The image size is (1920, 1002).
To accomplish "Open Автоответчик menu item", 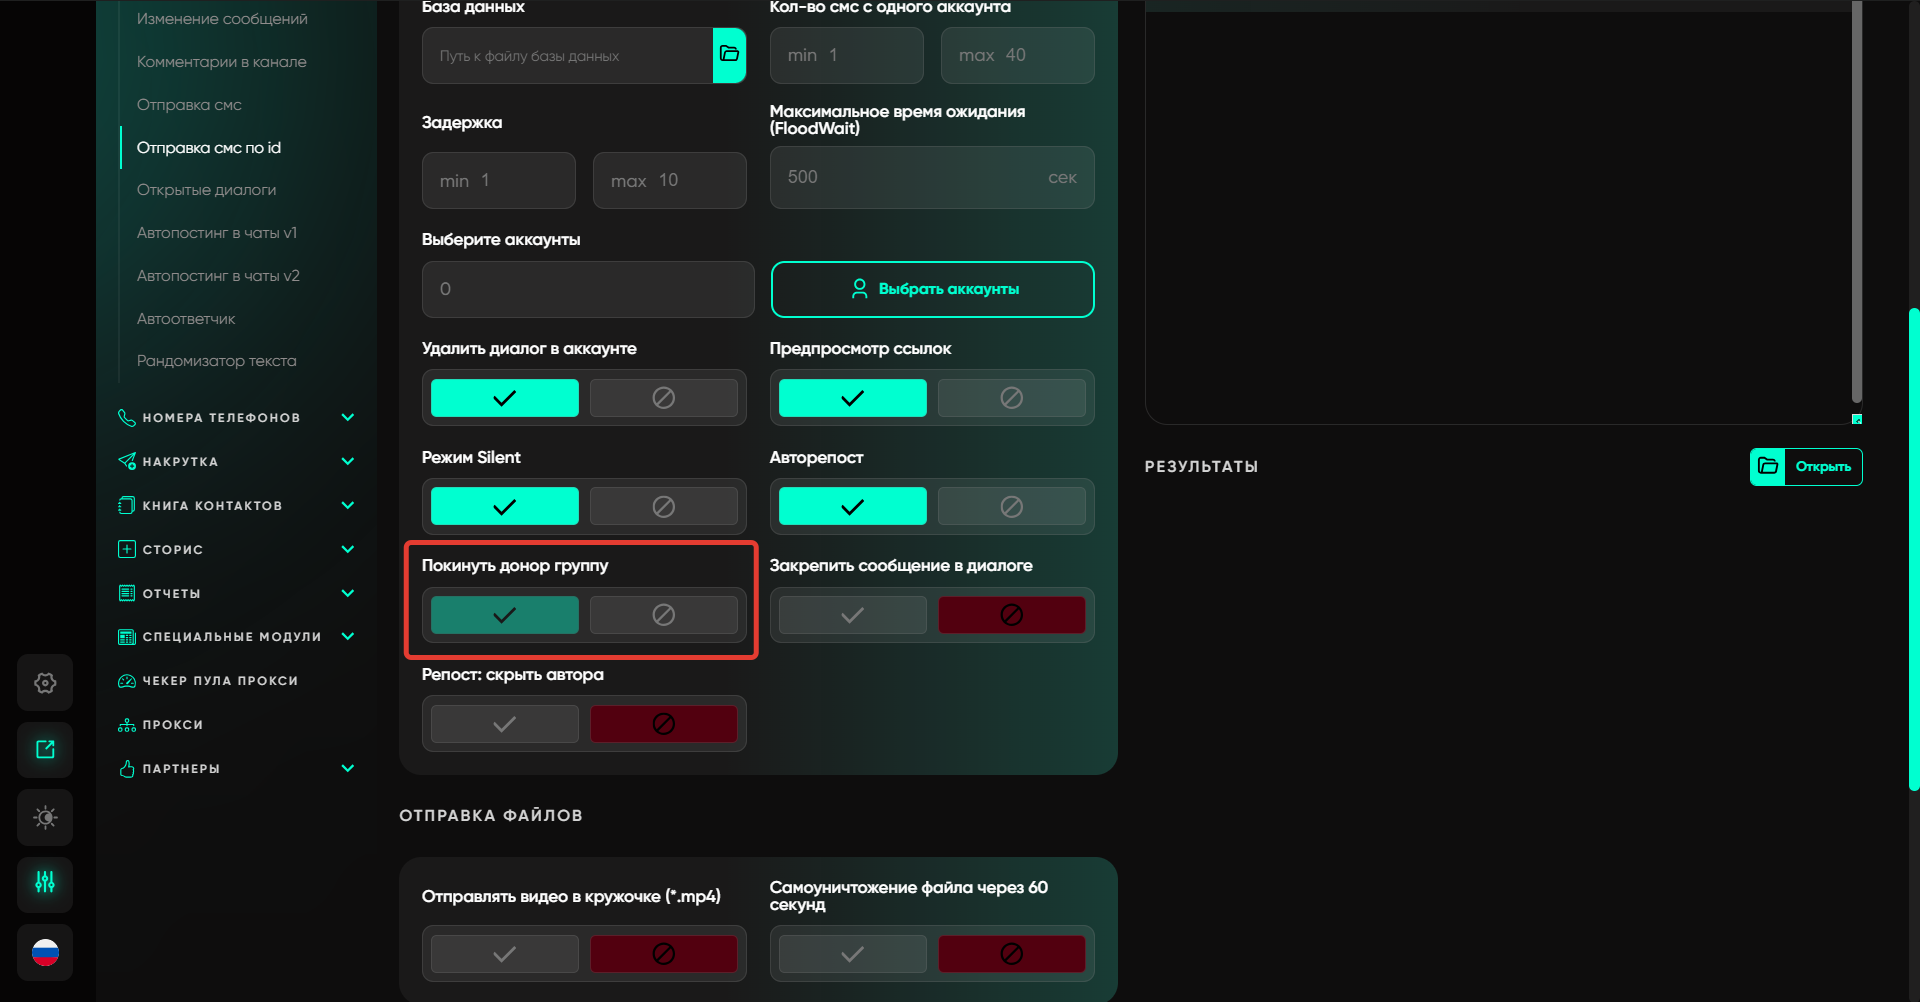I will (186, 319).
